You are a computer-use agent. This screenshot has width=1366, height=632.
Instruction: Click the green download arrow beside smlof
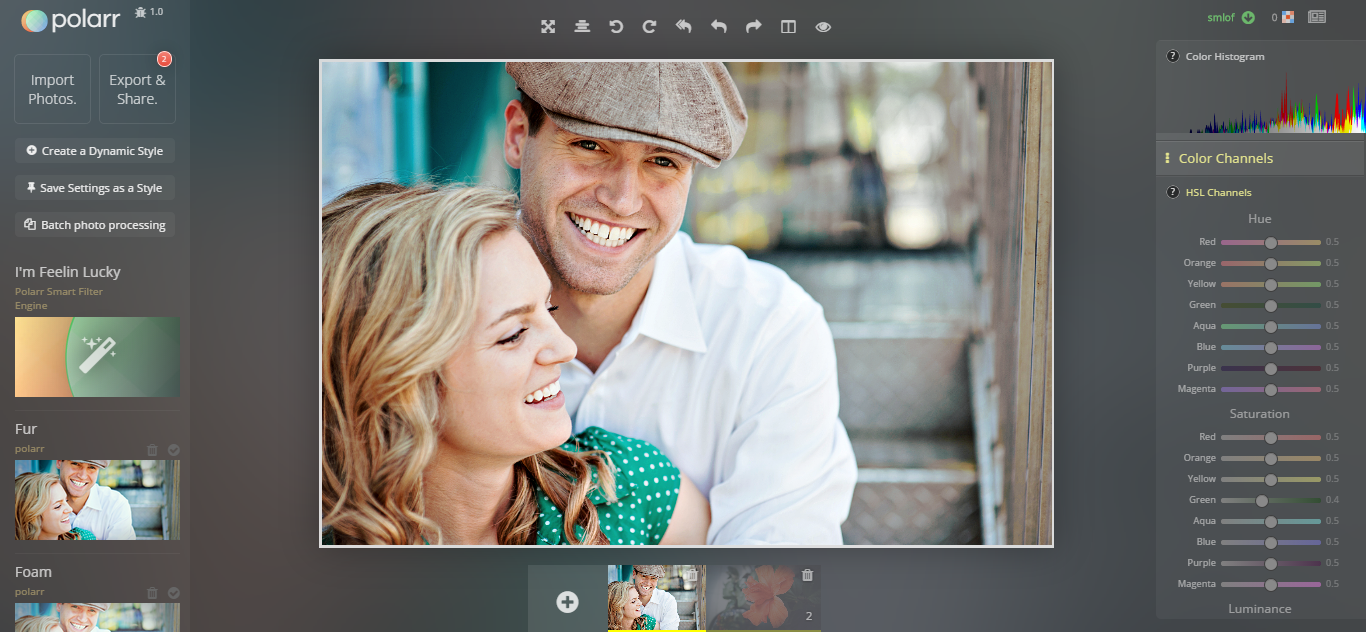1248,17
